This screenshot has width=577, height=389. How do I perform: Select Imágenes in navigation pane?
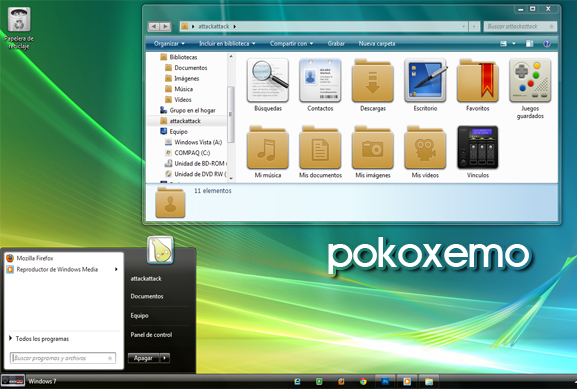(187, 78)
